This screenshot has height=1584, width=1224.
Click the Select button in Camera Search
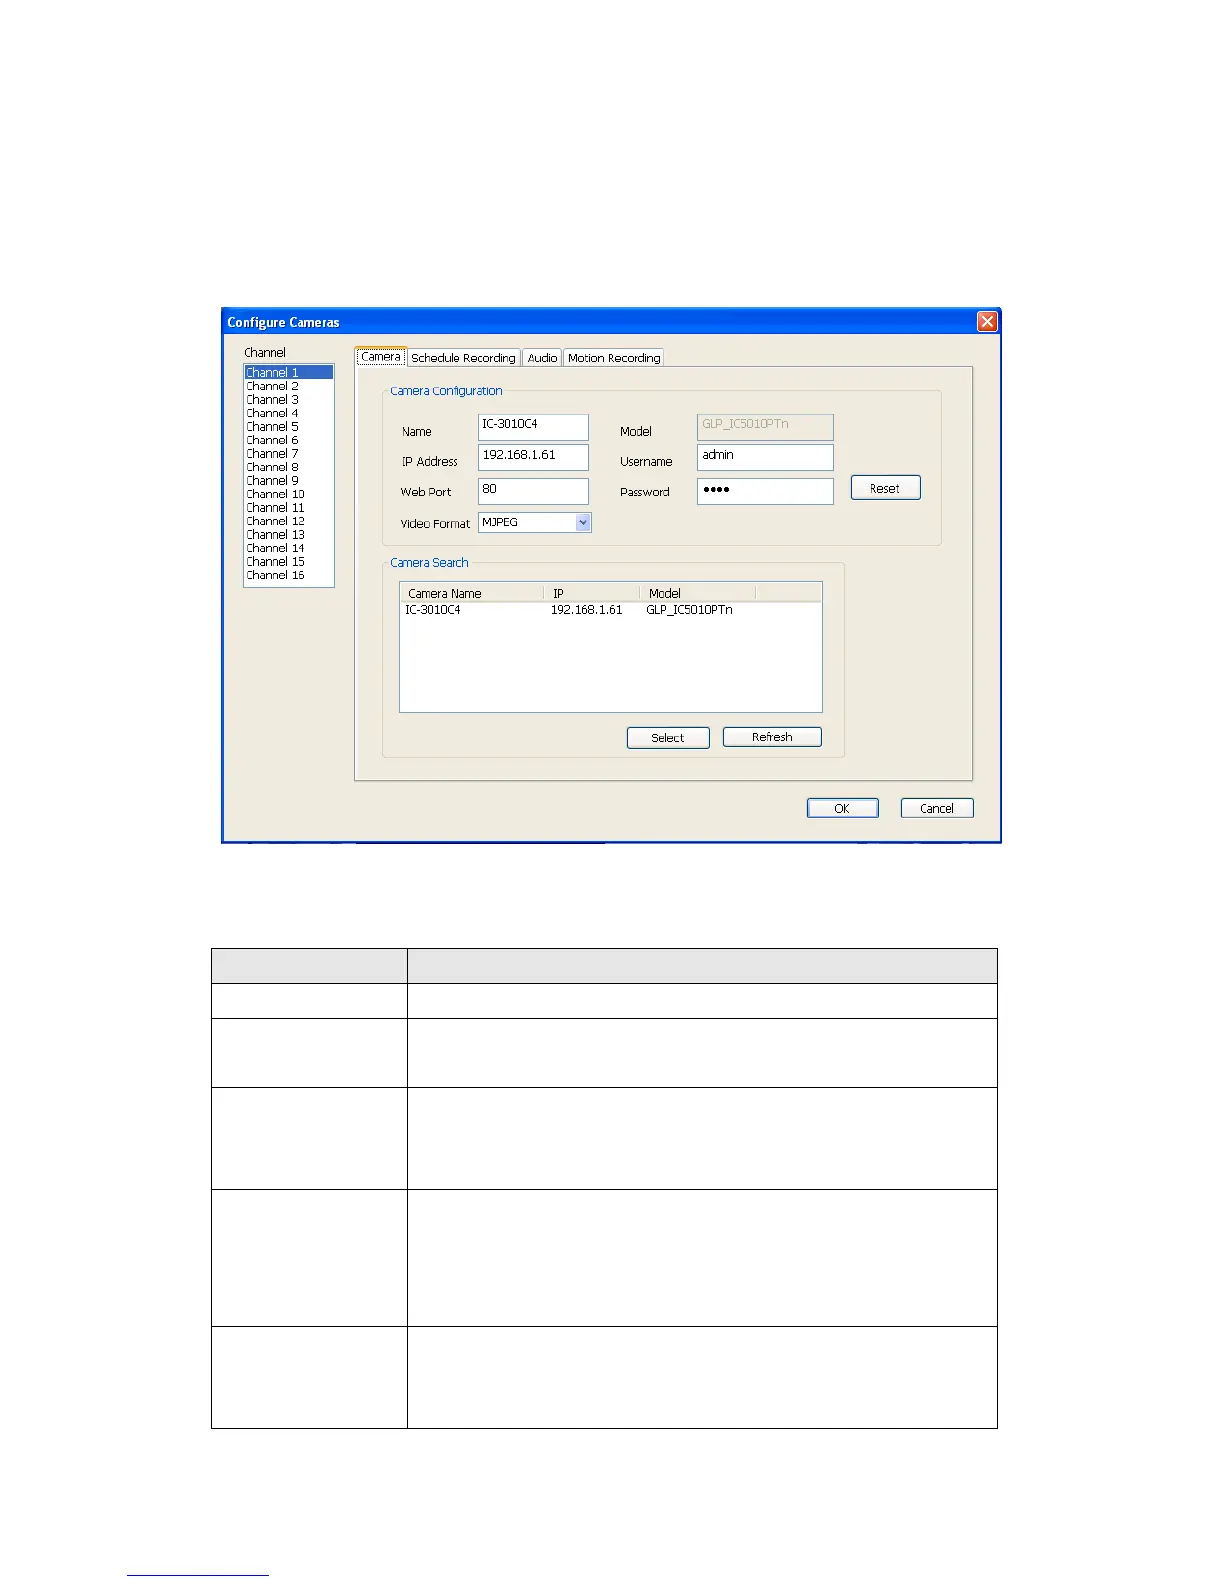coord(668,738)
